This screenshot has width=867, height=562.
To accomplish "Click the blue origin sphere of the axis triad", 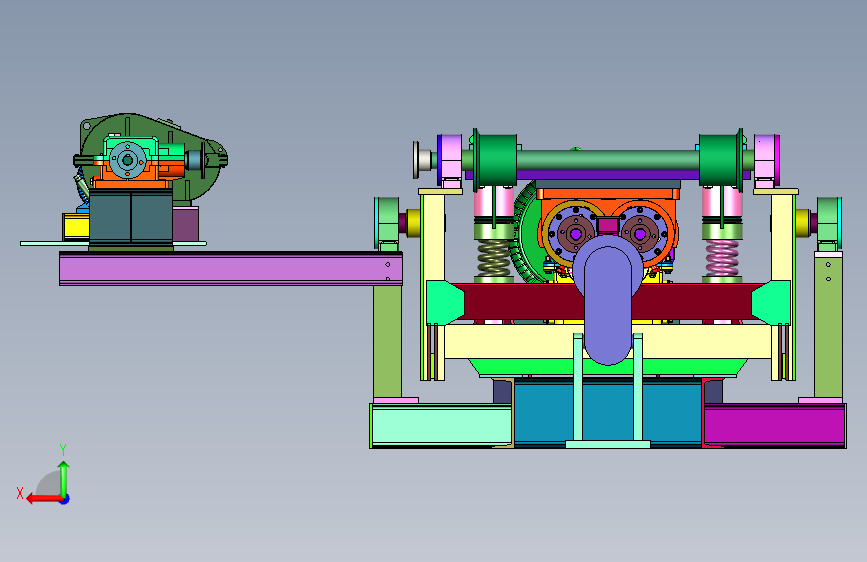I will point(65,499).
